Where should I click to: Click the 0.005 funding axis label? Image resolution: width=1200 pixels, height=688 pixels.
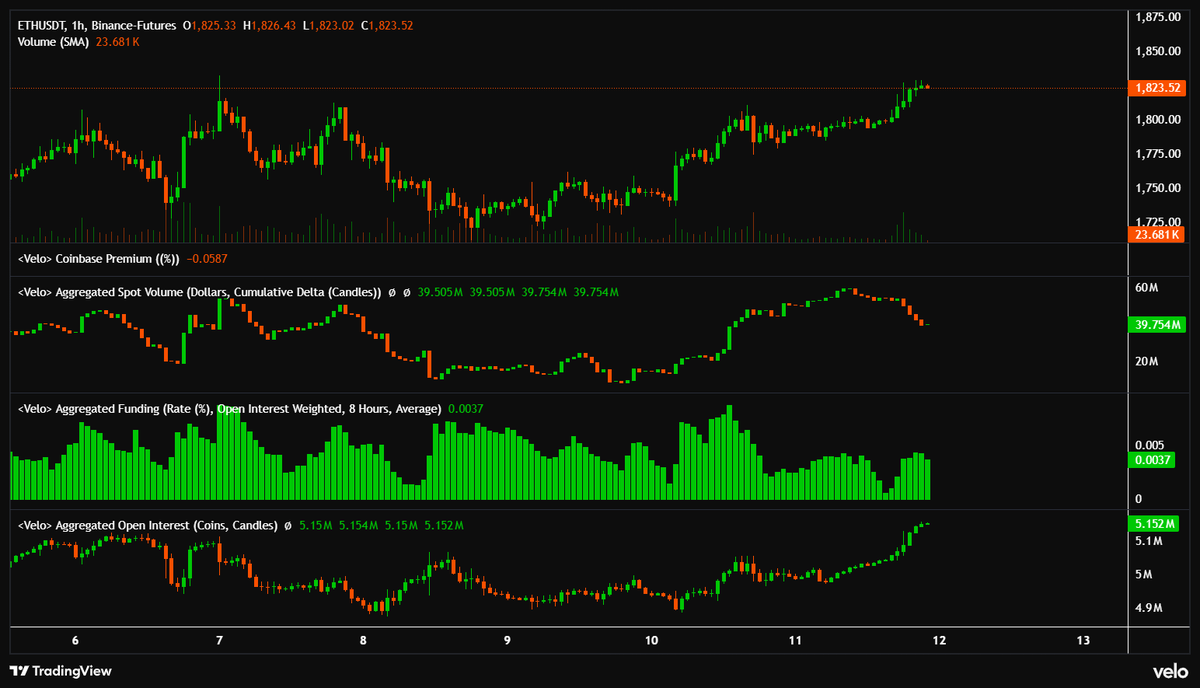click(x=1150, y=445)
